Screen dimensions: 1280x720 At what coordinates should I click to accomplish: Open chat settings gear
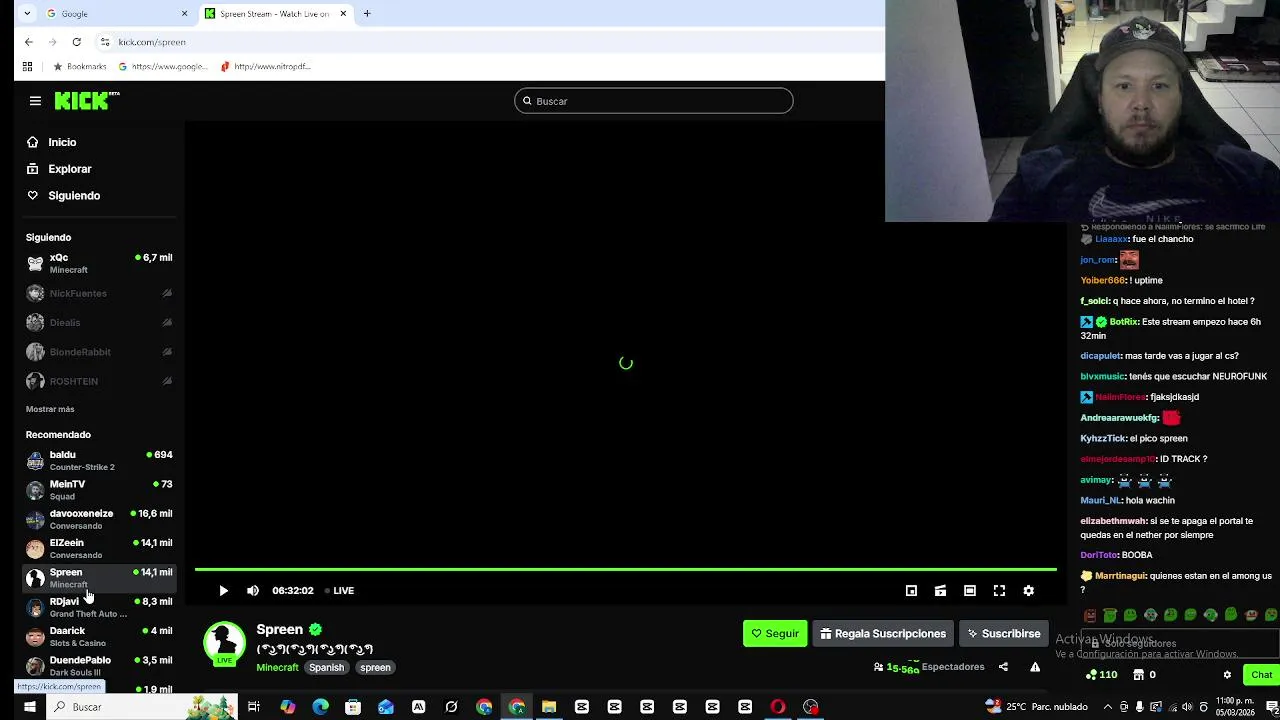pos(1227,675)
